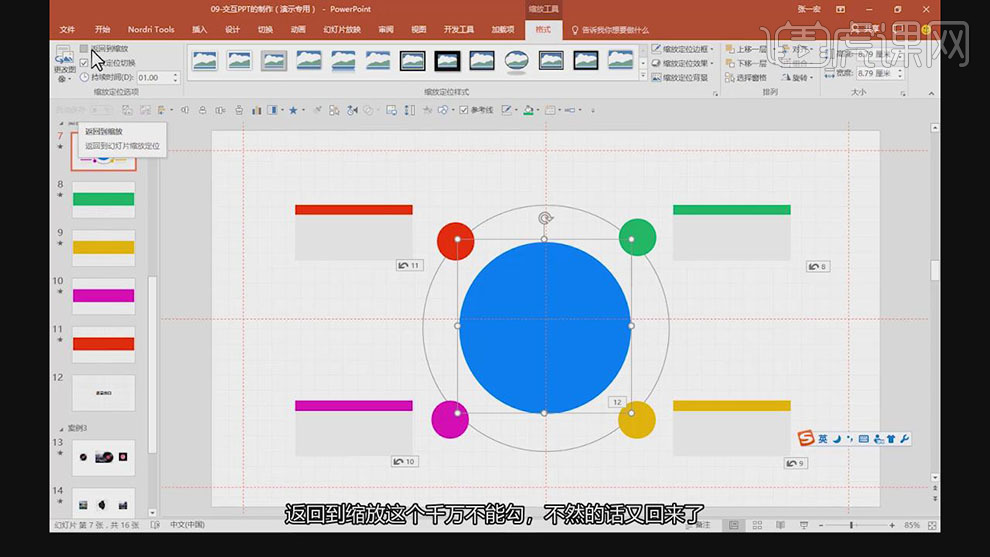
Task: Uncheck the 缩放定位切换 checkbox
Action: click(x=84, y=62)
